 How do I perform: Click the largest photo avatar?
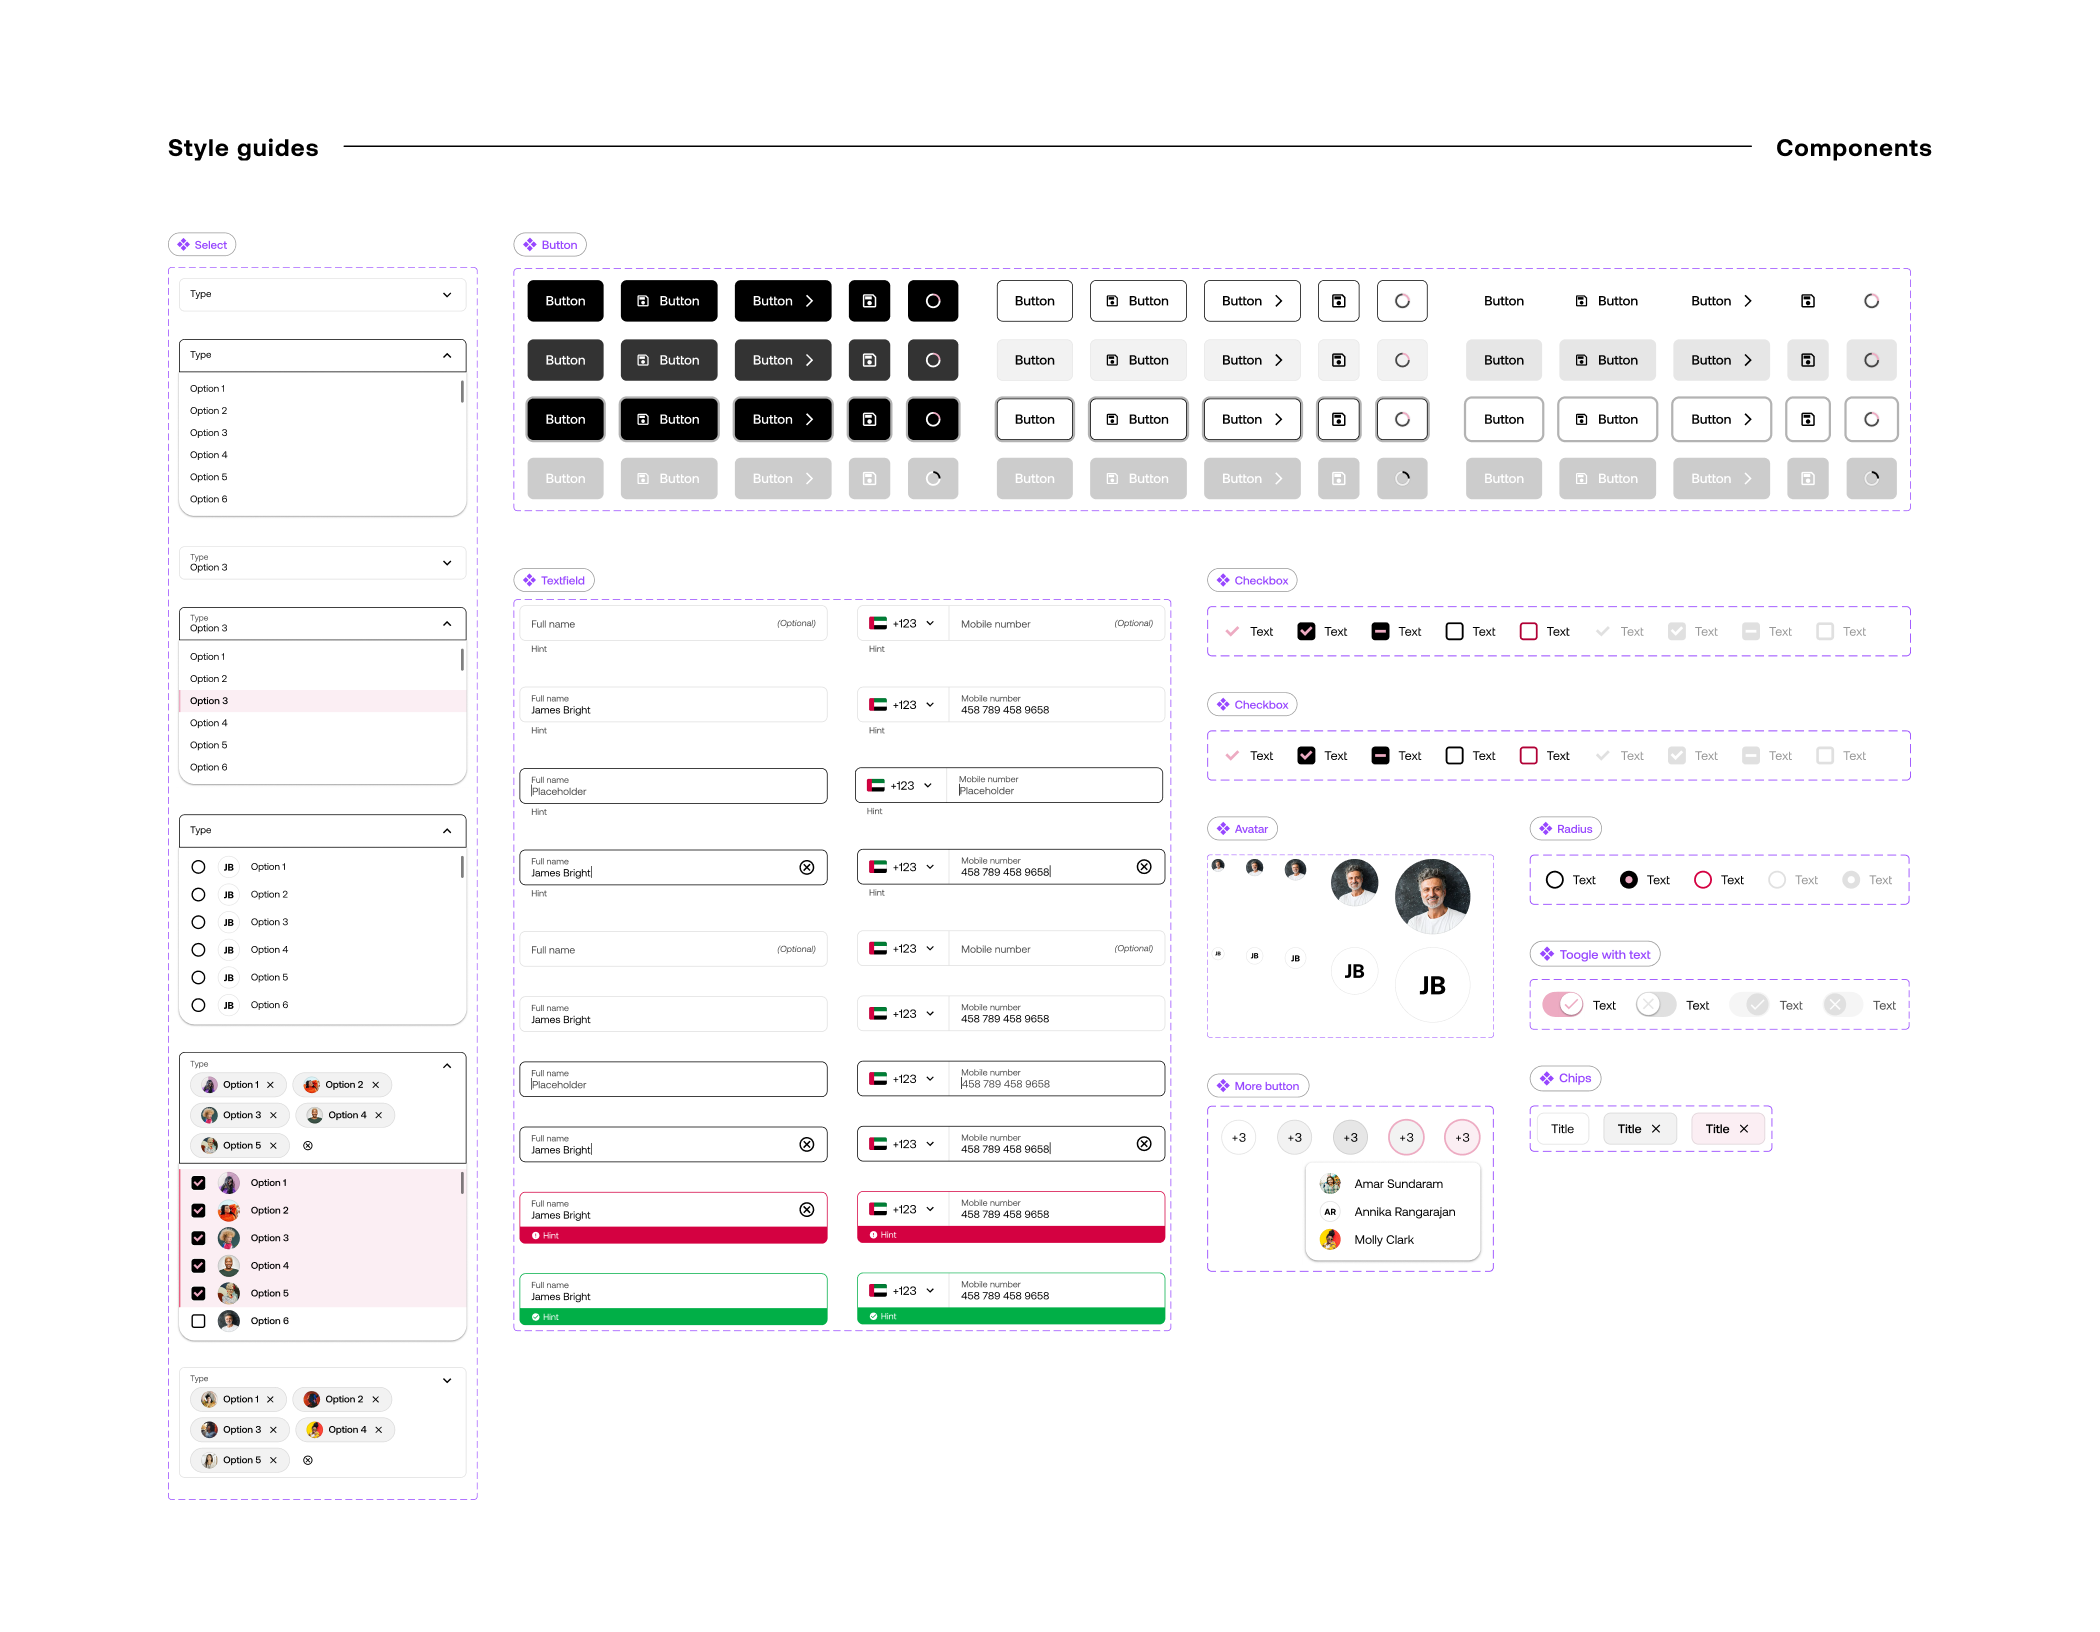coord(1431,895)
